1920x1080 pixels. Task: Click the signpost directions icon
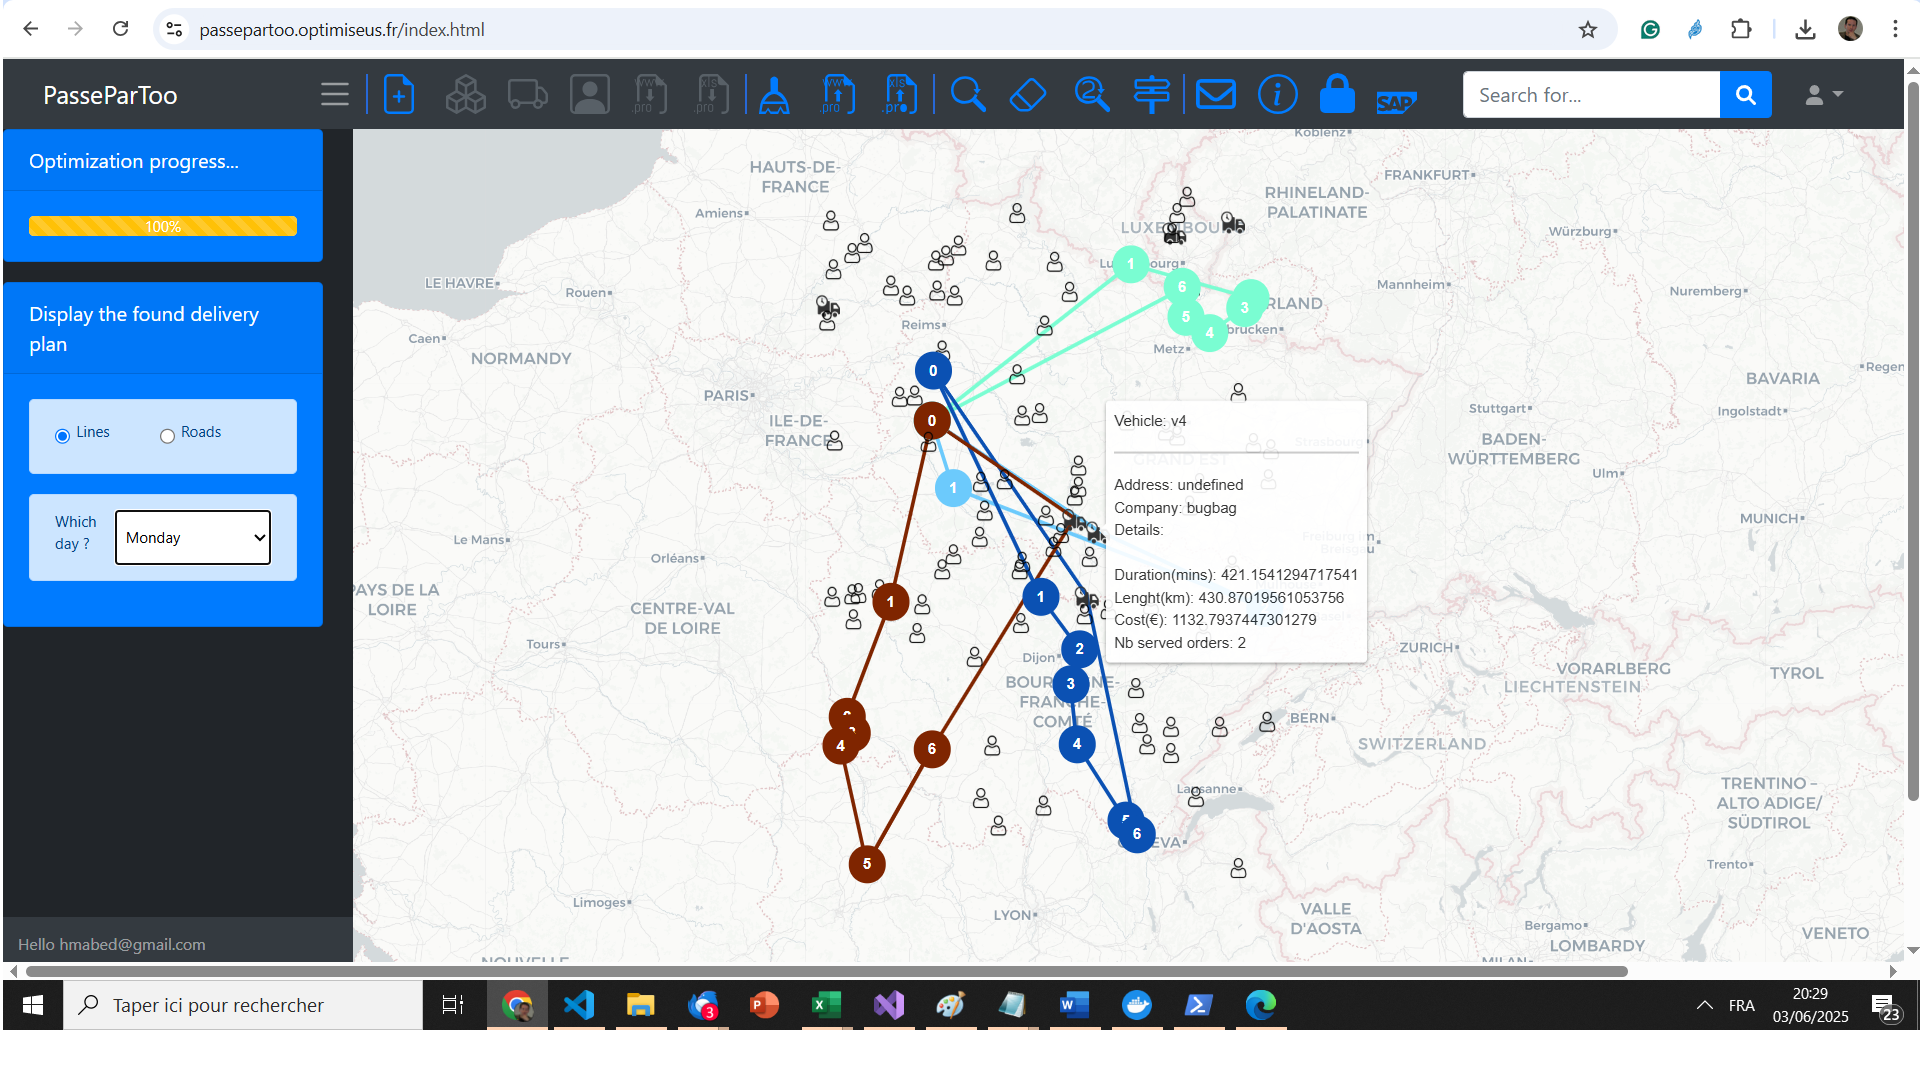1152,95
